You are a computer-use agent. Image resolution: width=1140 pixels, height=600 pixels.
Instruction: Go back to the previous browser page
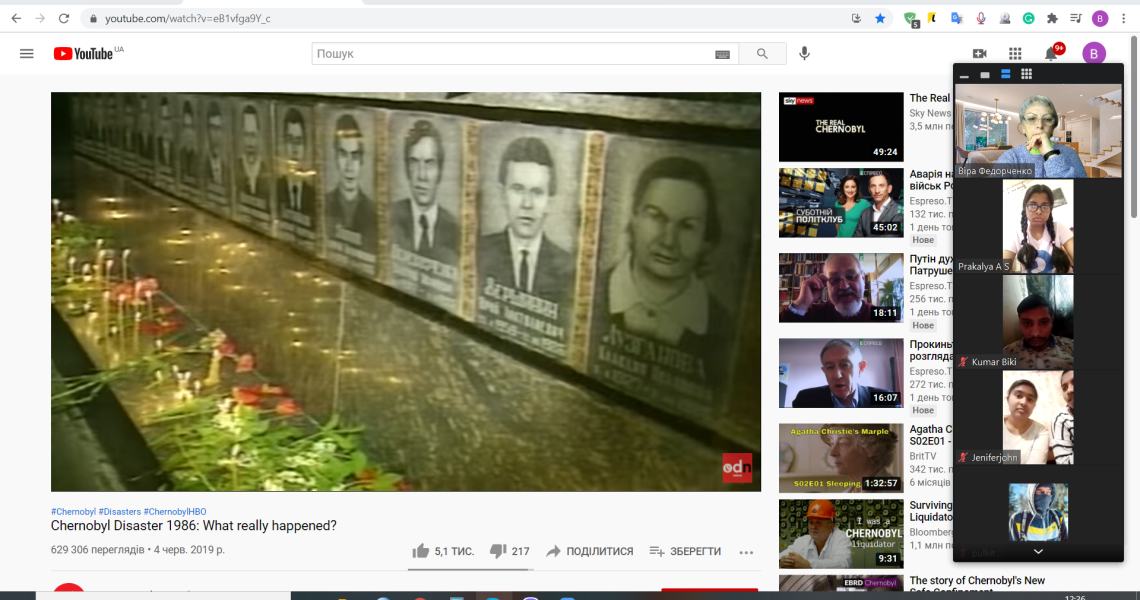tap(16, 18)
